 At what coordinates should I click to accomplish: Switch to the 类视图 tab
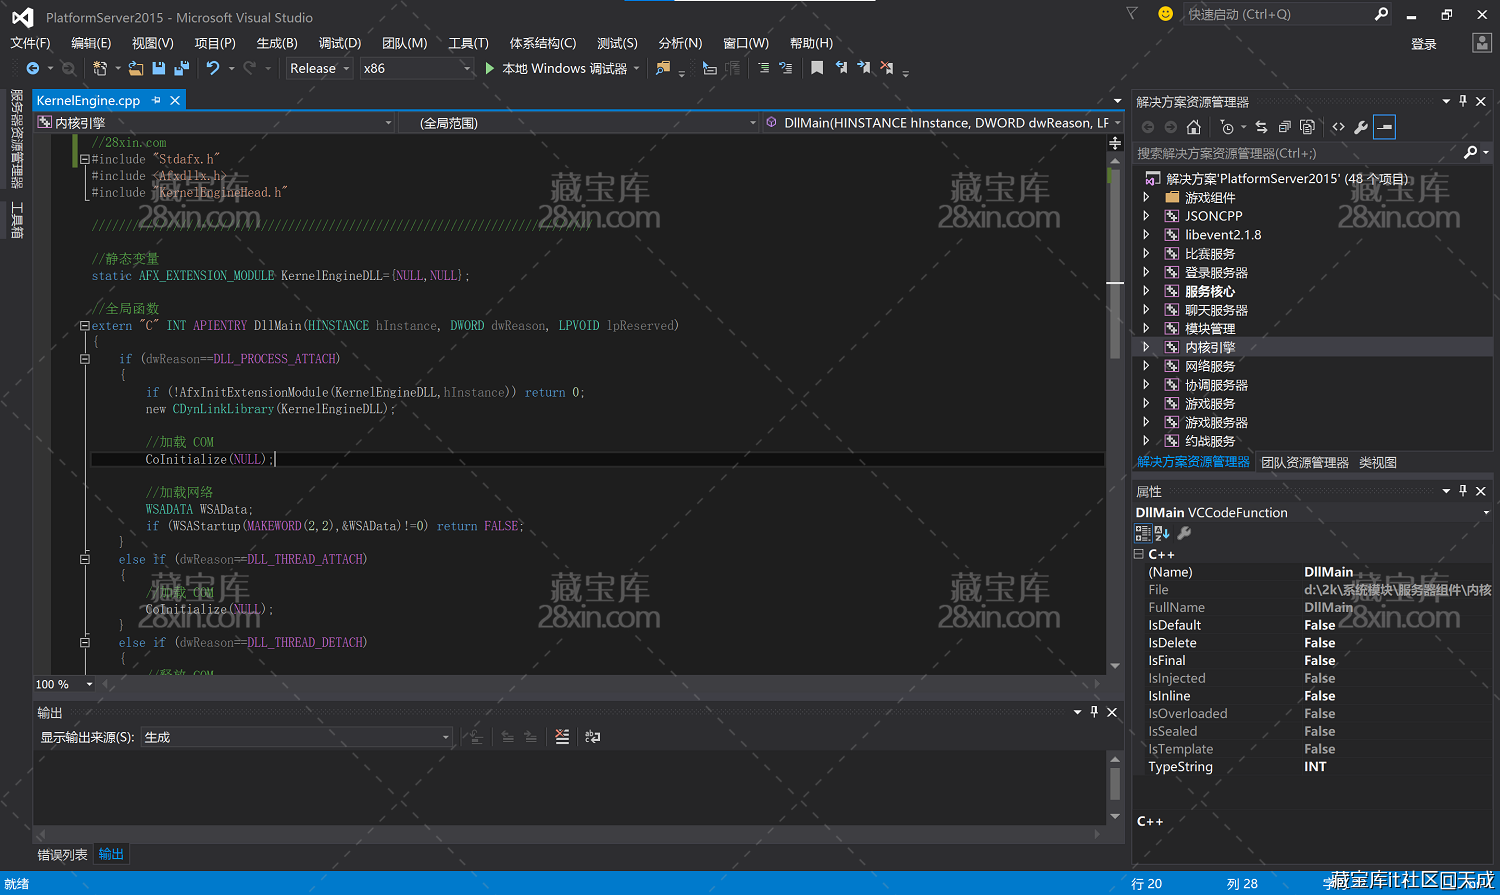[x=1378, y=462]
